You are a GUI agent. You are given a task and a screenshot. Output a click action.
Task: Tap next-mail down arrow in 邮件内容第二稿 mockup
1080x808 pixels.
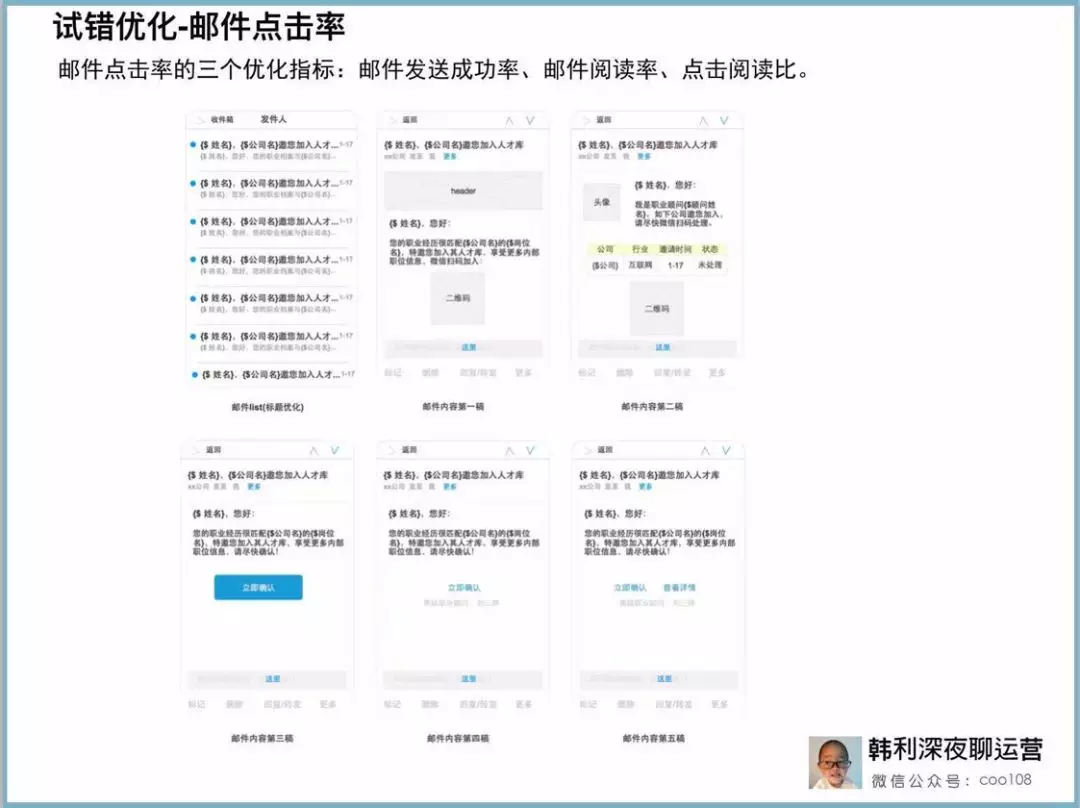724,121
